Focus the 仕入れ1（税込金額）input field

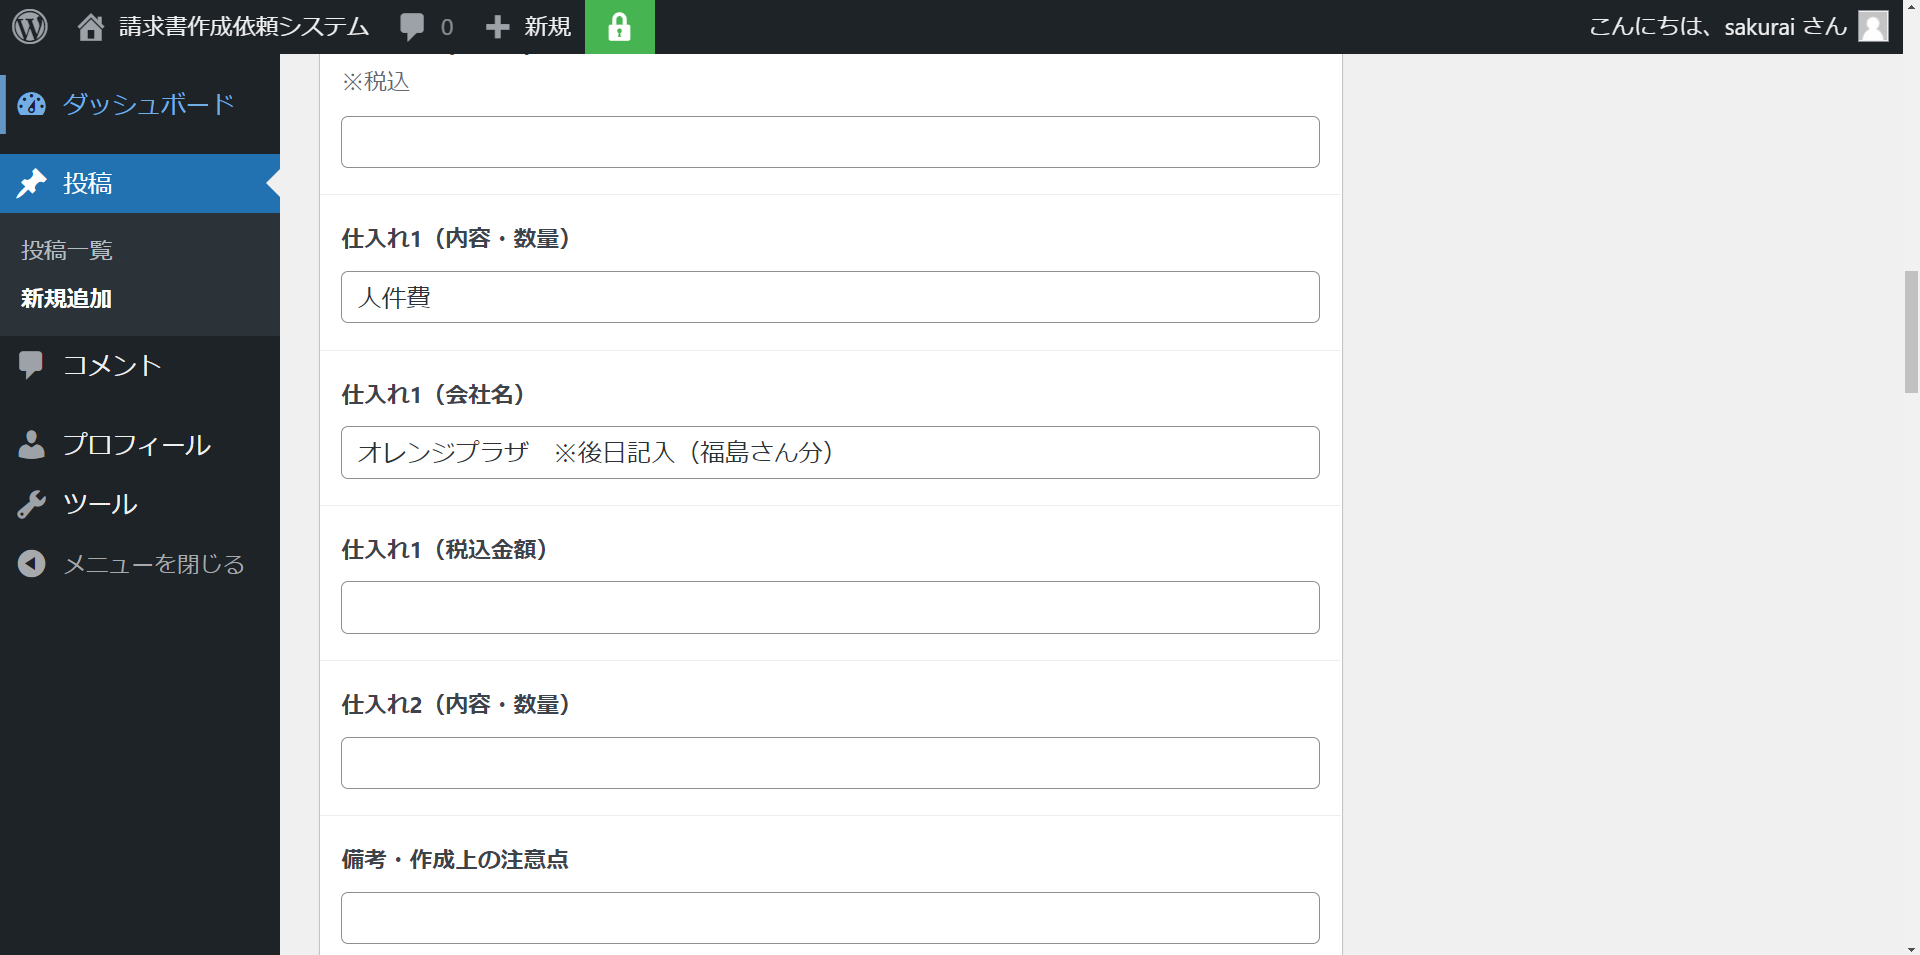point(830,608)
